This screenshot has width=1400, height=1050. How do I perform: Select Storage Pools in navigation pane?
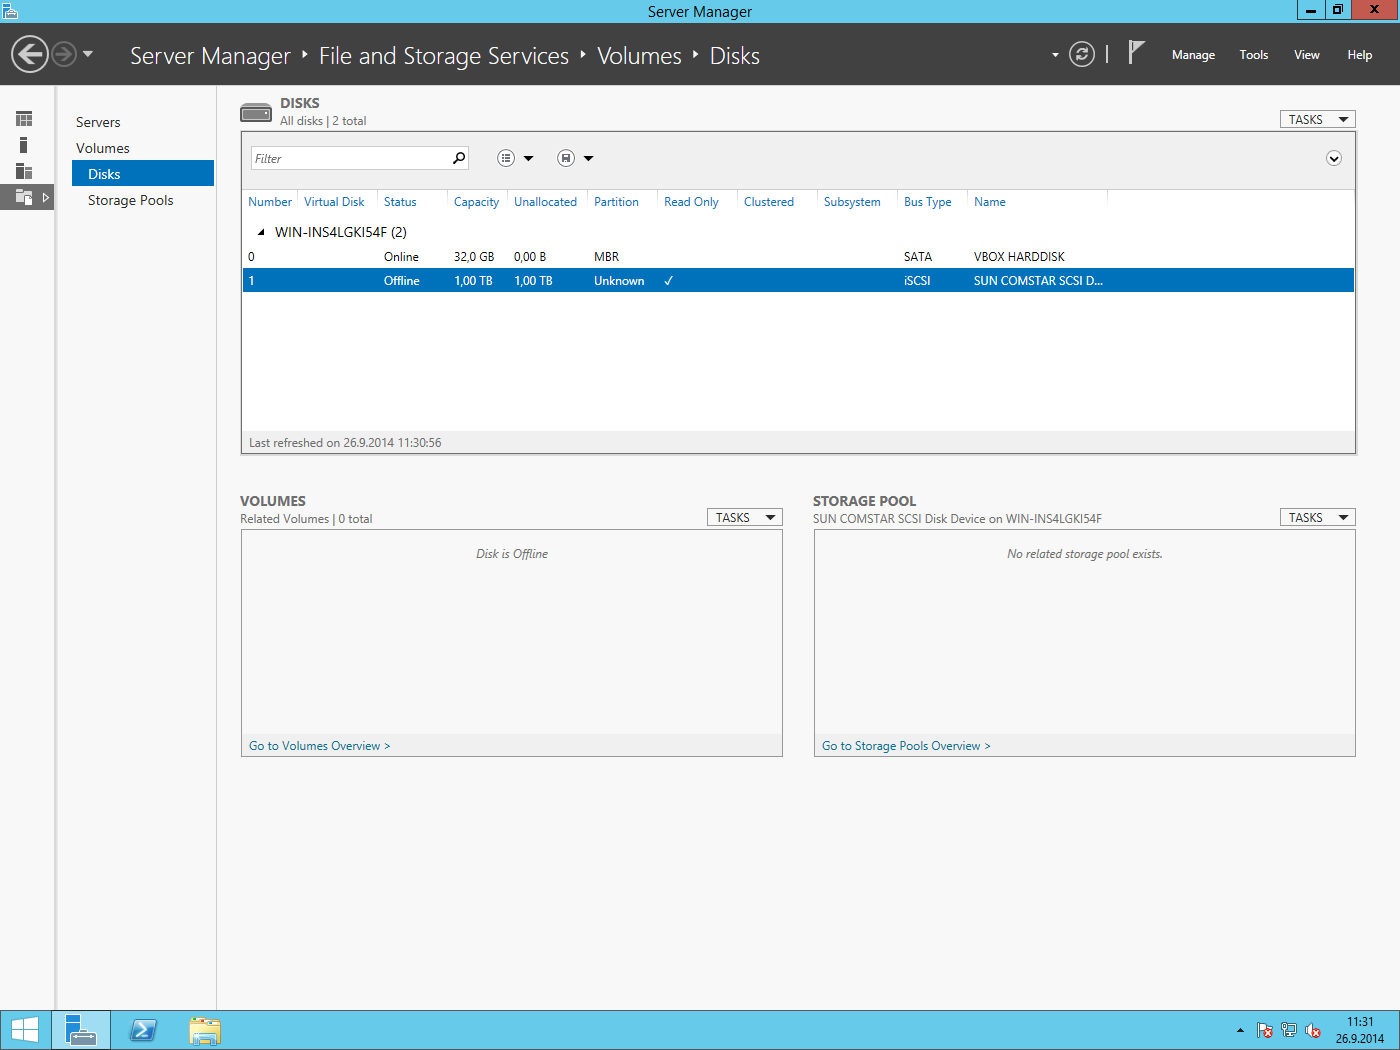[x=130, y=200]
